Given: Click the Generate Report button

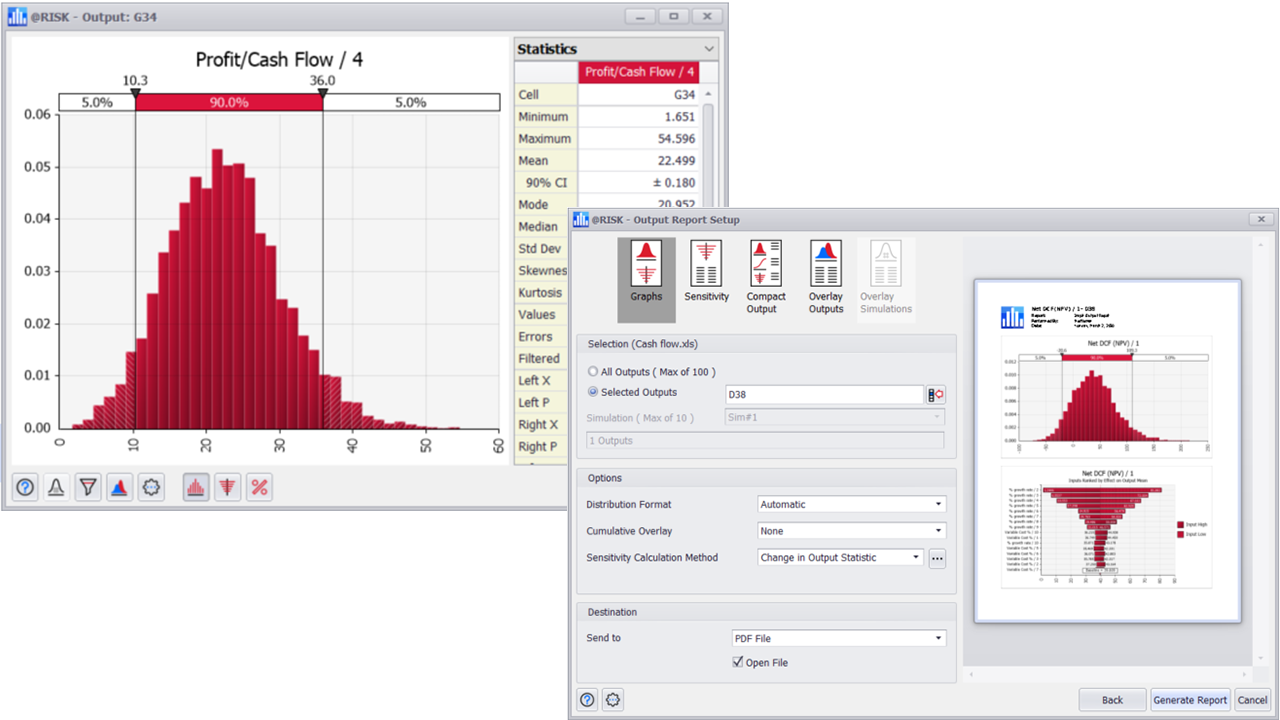Looking at the screenshot, I should 1190,700.
